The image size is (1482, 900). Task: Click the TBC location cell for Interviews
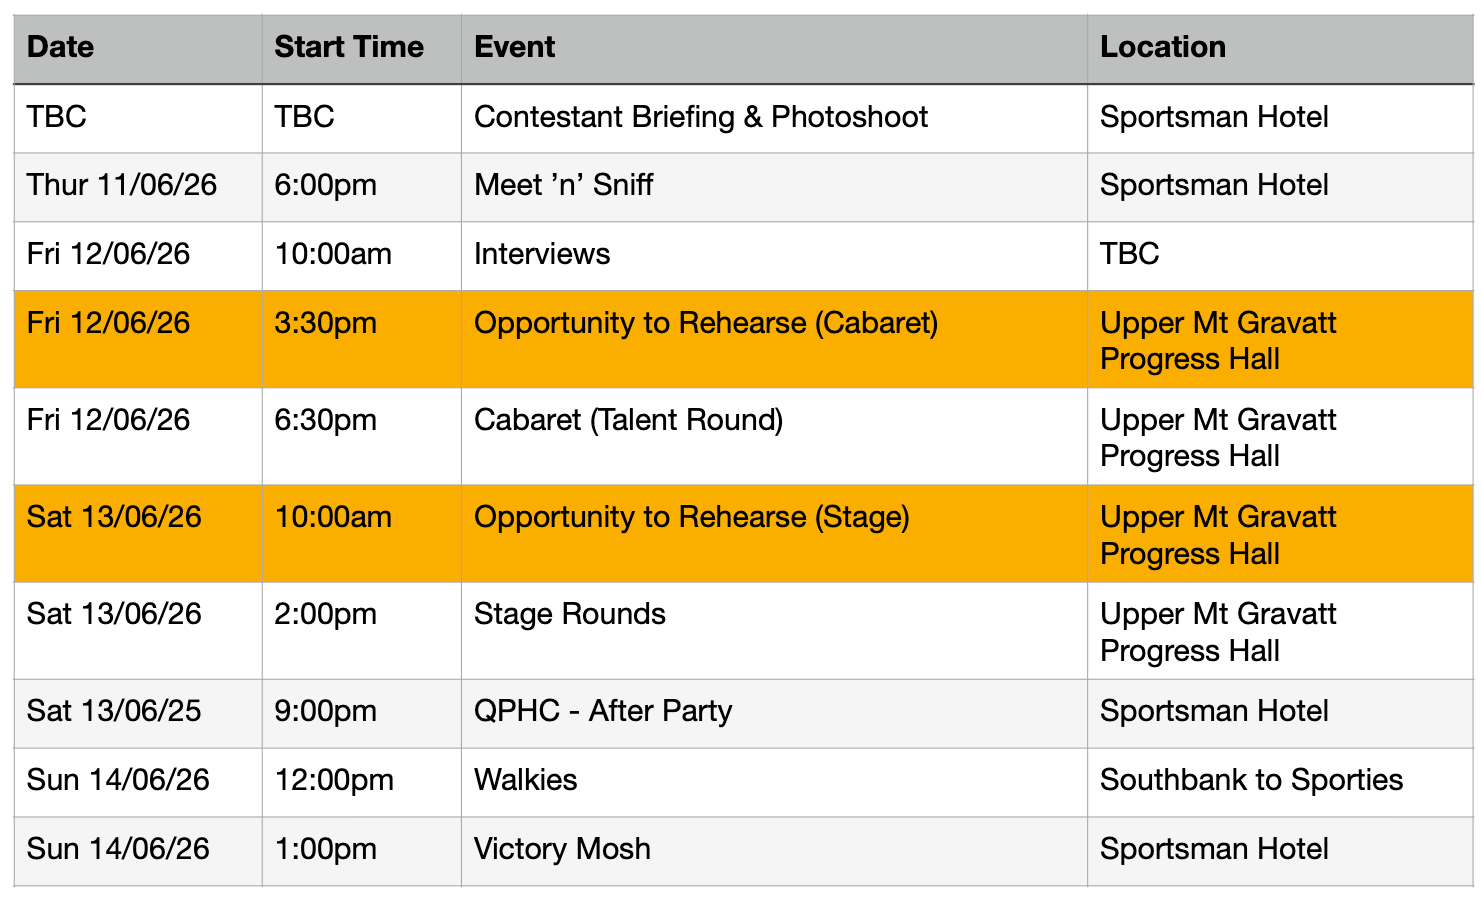(1280, 255)
